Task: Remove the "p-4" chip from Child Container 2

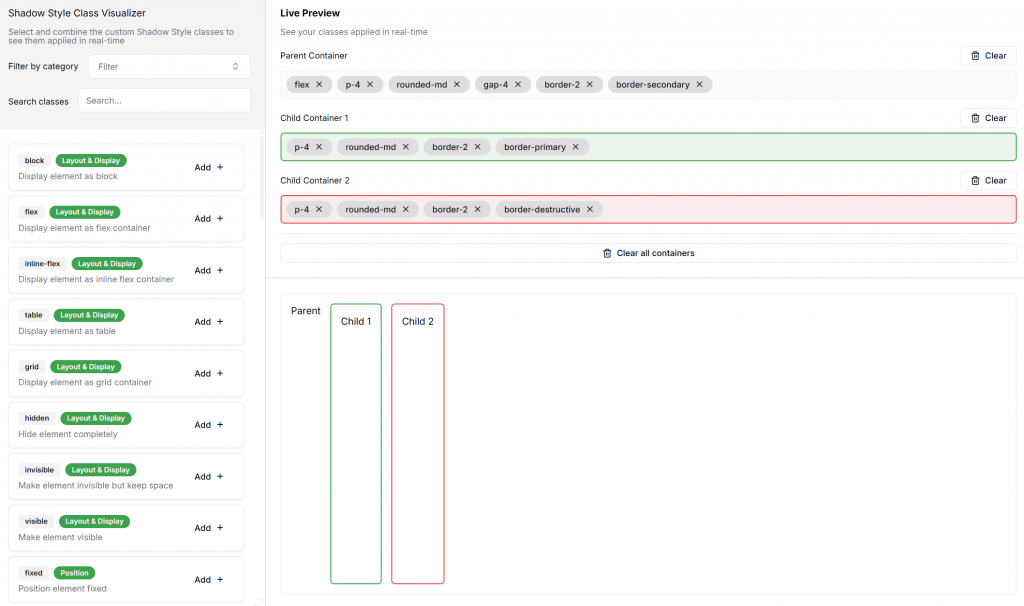Action: pos(321,209)
